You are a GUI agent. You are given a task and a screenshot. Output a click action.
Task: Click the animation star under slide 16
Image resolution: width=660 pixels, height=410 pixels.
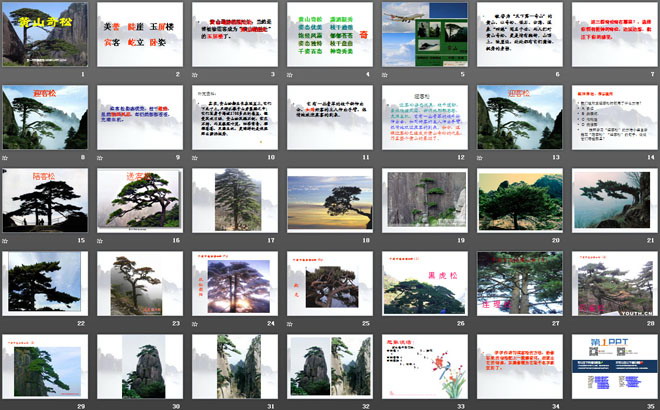click(101, 240)
